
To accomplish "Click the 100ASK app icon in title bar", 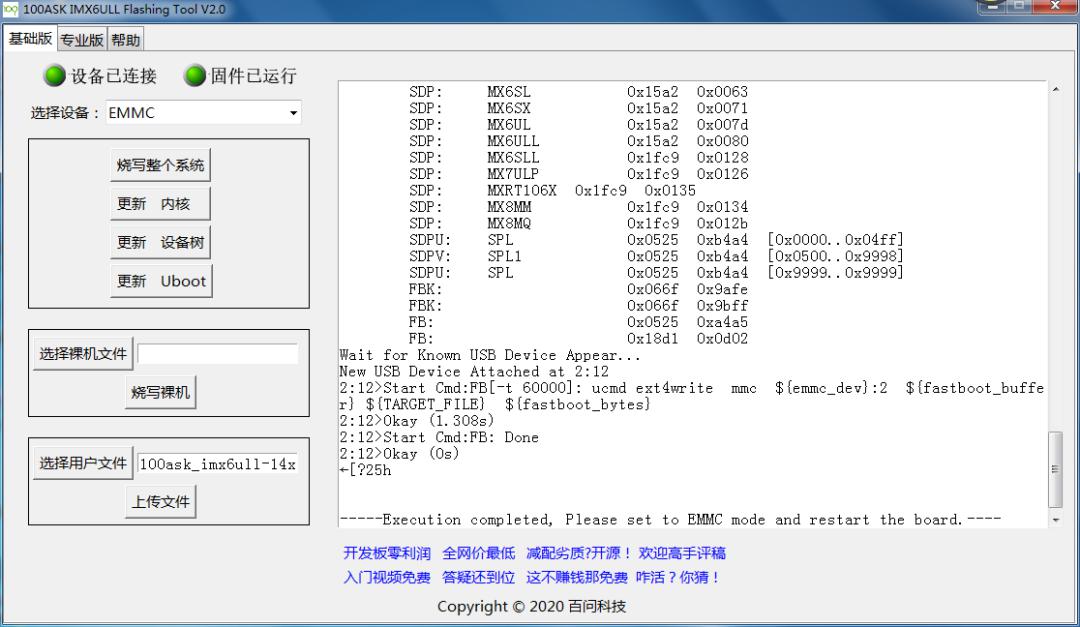I will [10, 10].
